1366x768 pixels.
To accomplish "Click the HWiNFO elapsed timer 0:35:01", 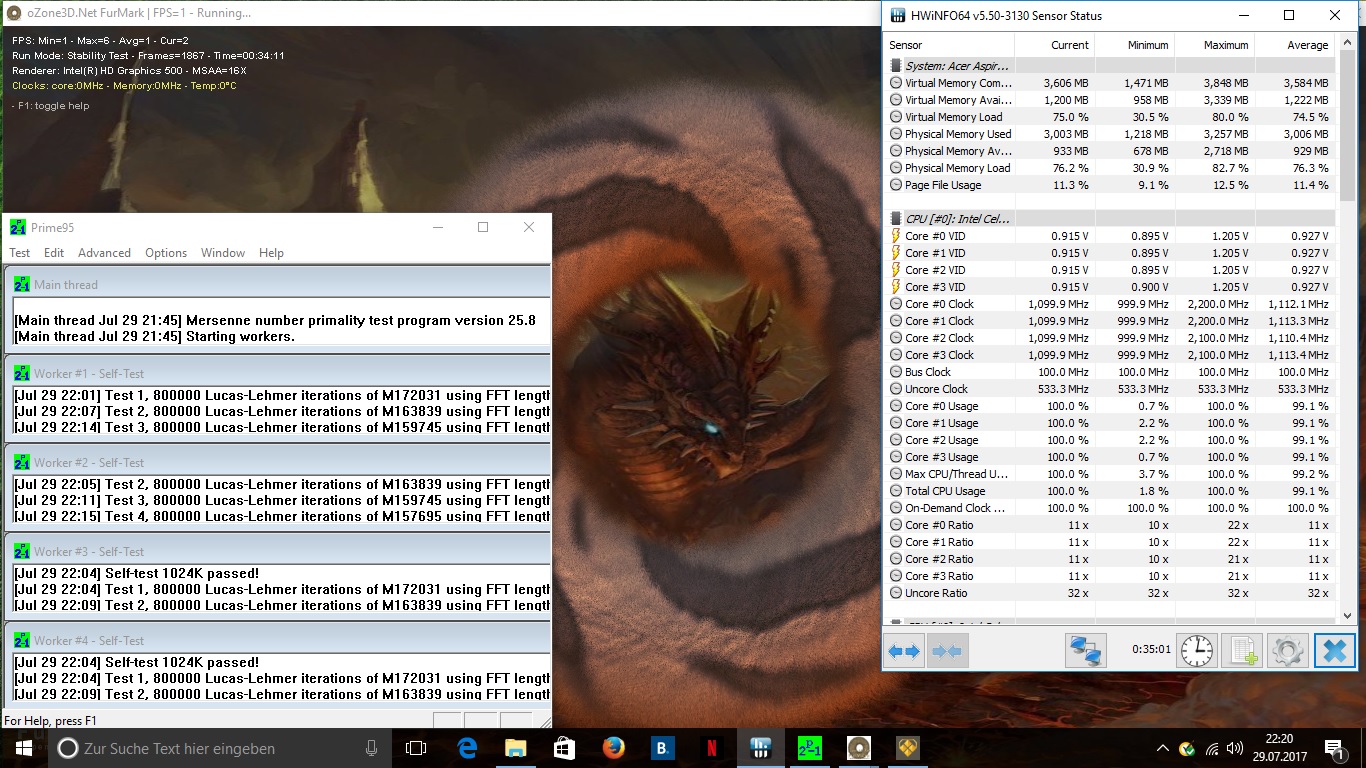I will tap(1151, 649).
